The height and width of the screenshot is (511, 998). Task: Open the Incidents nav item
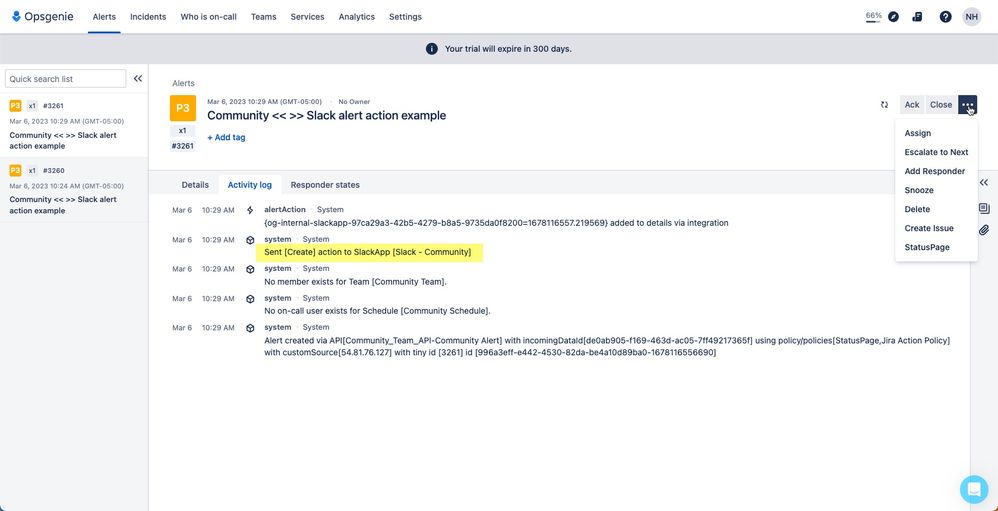click(148, 17)
